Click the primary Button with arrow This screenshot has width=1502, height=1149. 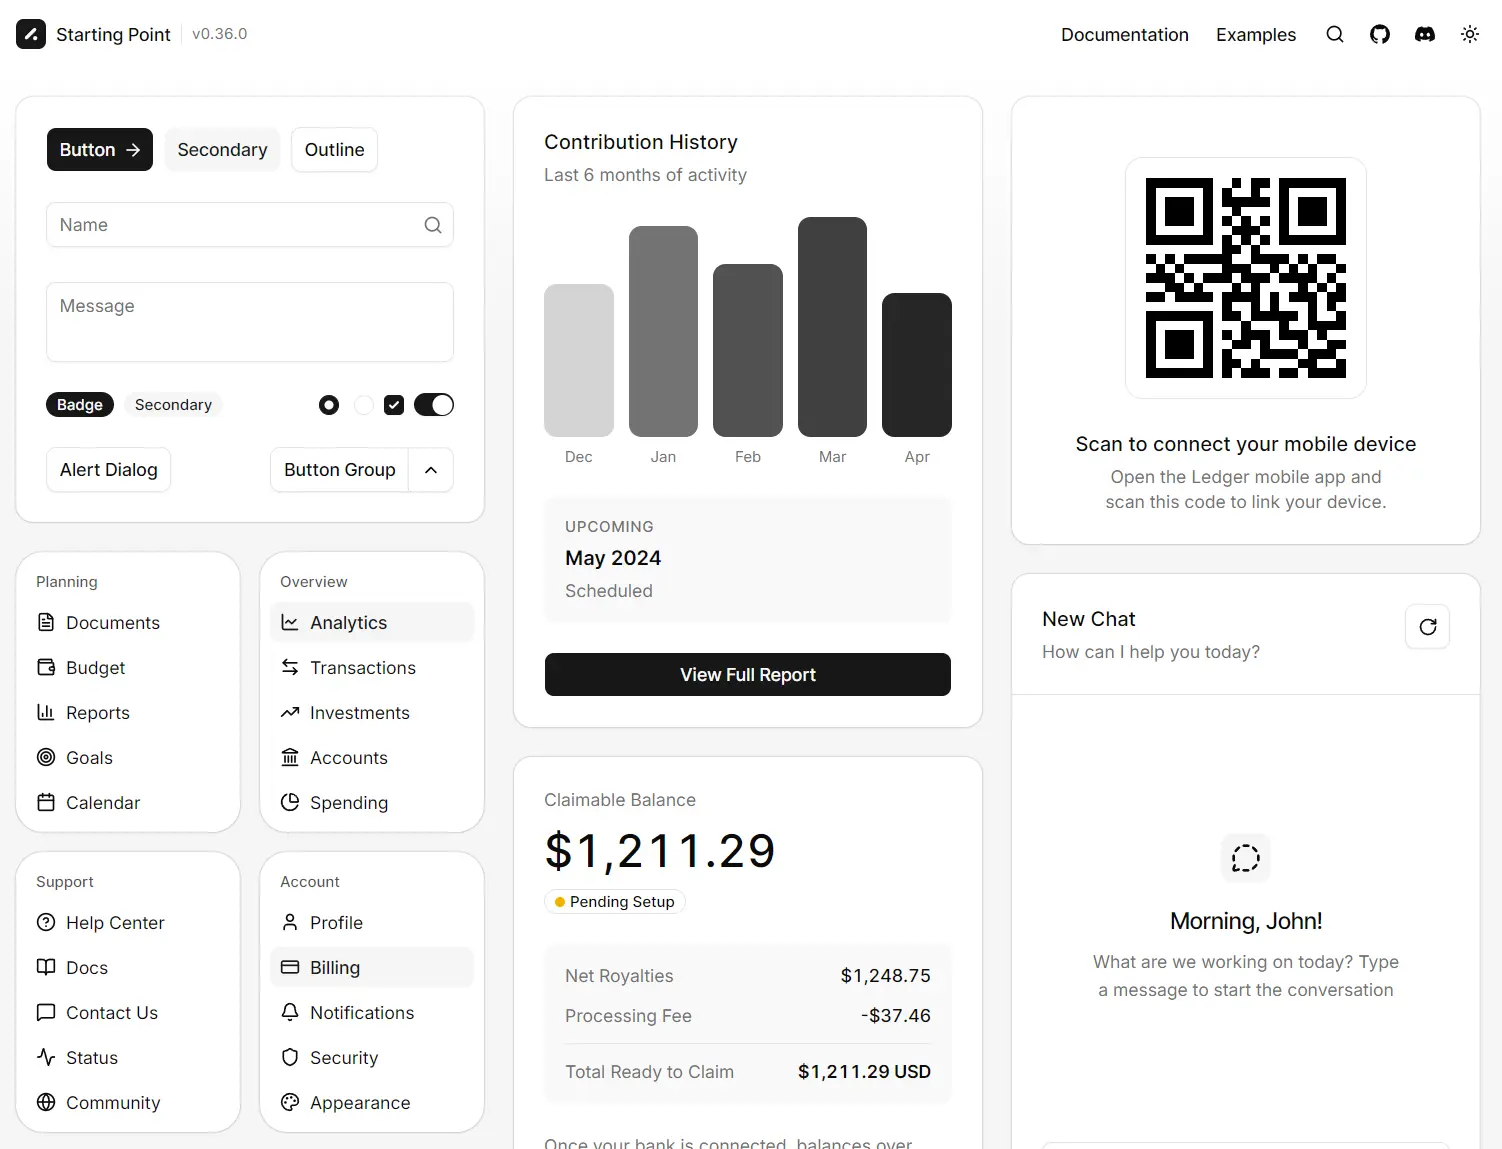pos(100,150)
